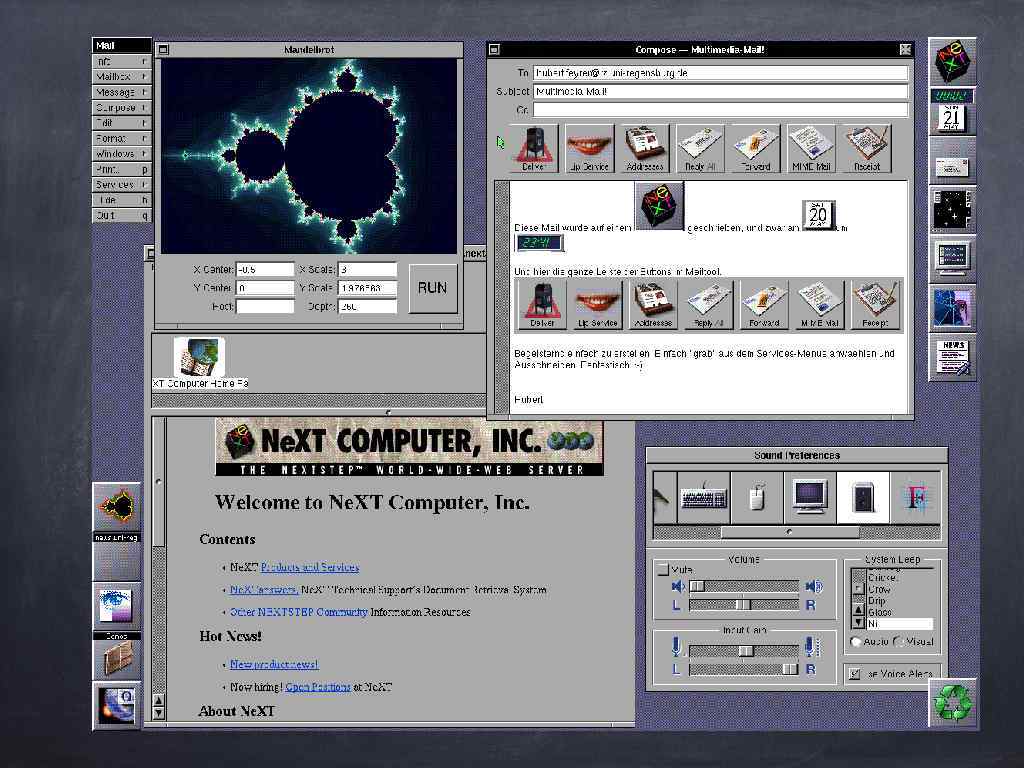Choose Quit from the Mail menu

[x=122, y=216]
